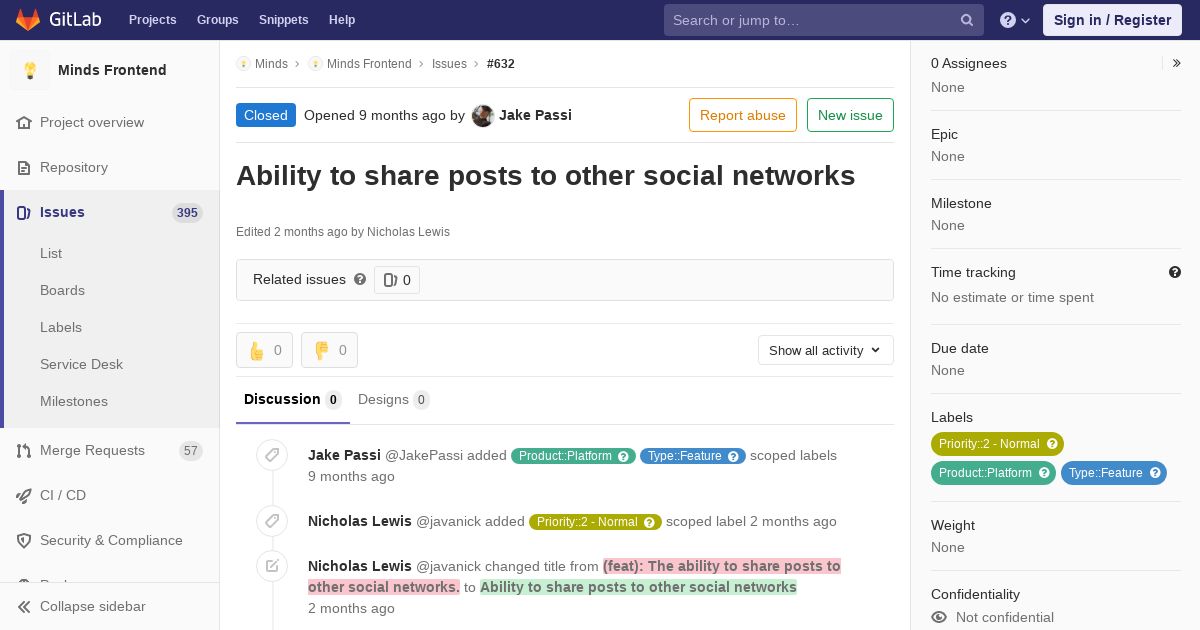This screenshot has height=630, width=1200.
Task: Open the Show all activity dropdown
Action: (x=826, y=350)
